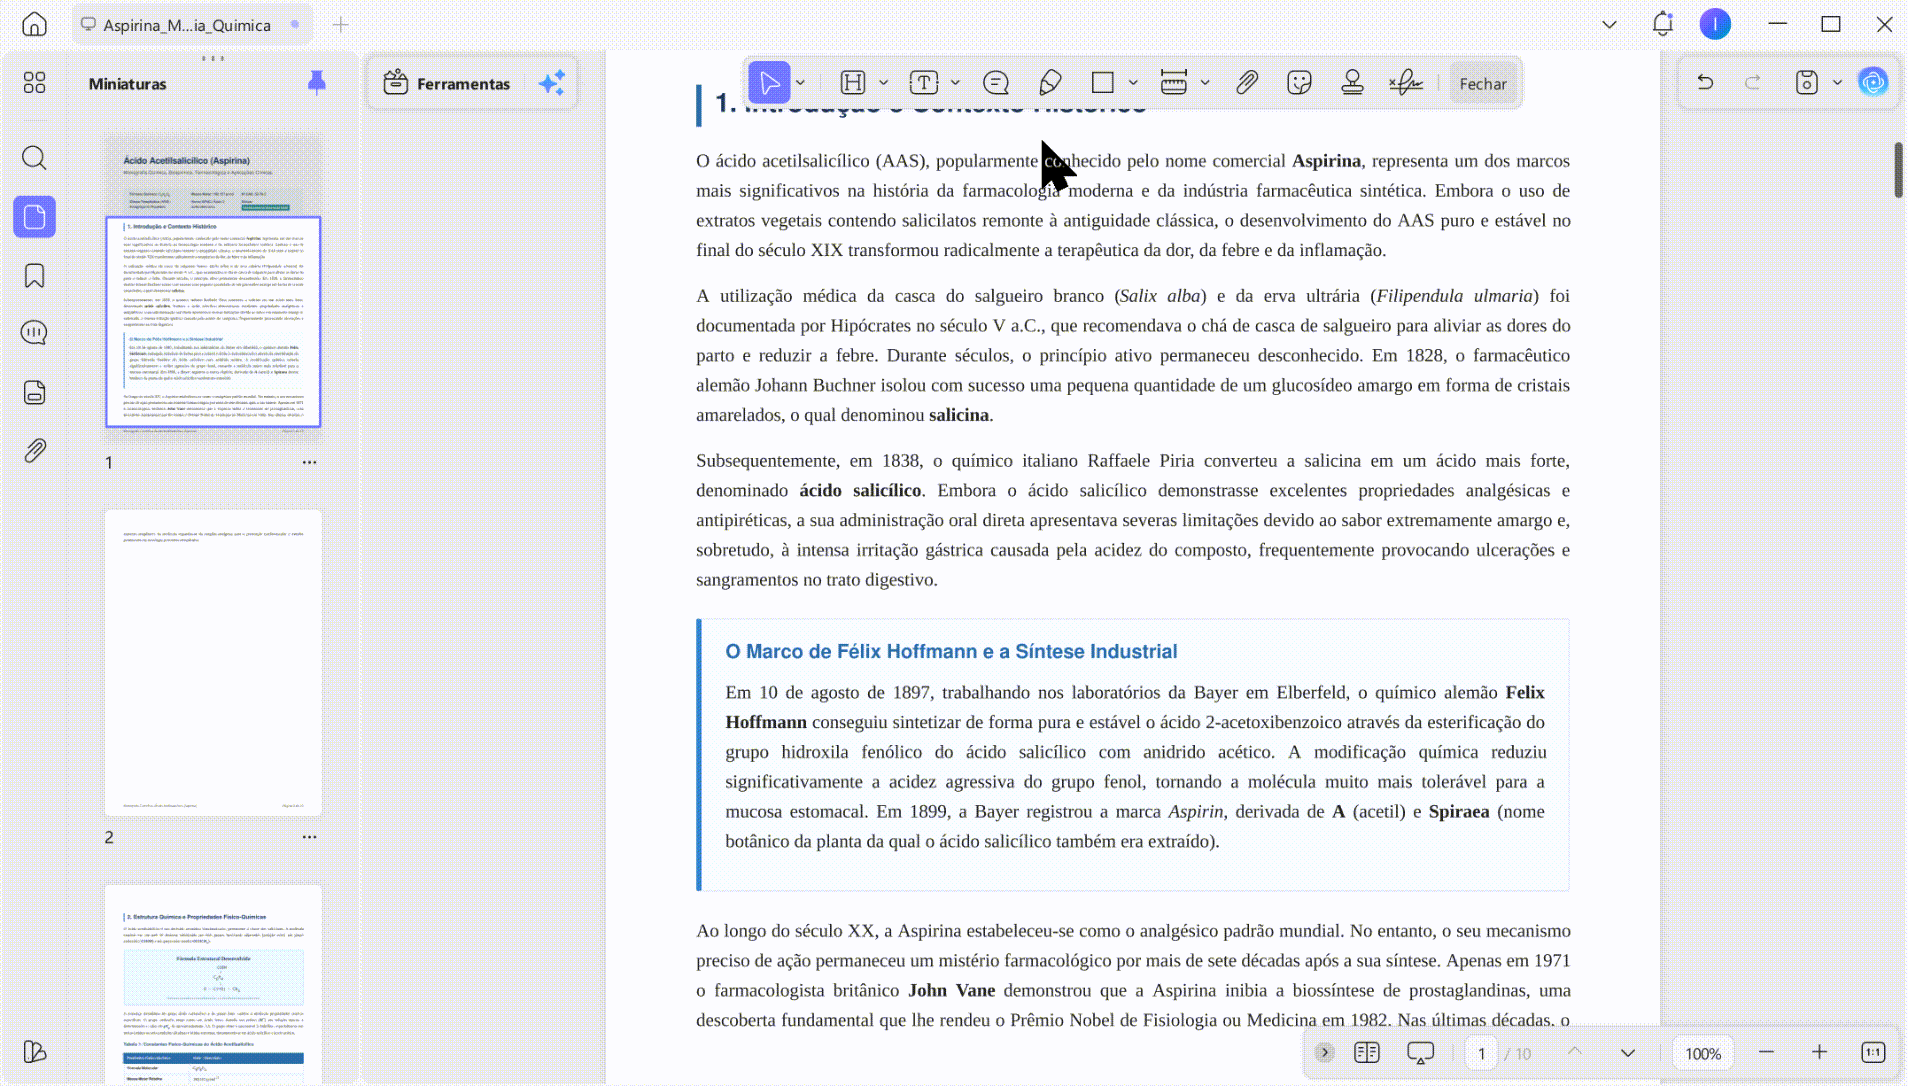Open the notifications bell
The height and width of the screenshot is (1086, 1908).
1662,24
